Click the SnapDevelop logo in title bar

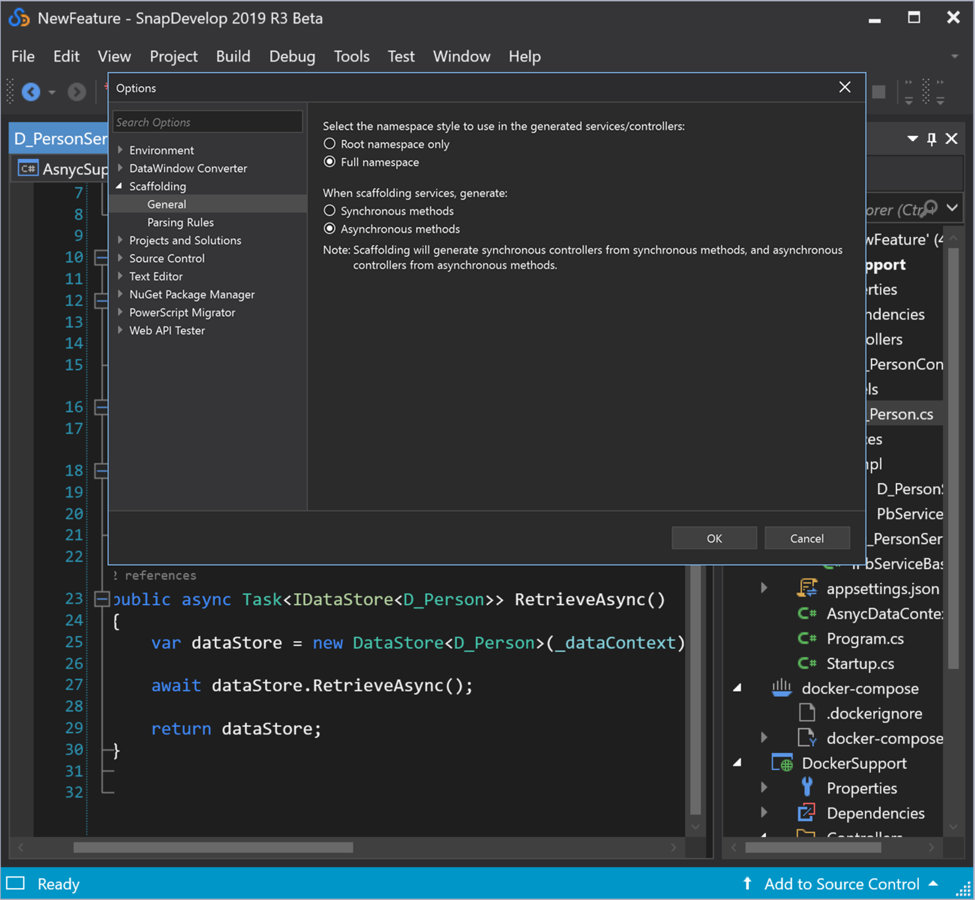19,18
